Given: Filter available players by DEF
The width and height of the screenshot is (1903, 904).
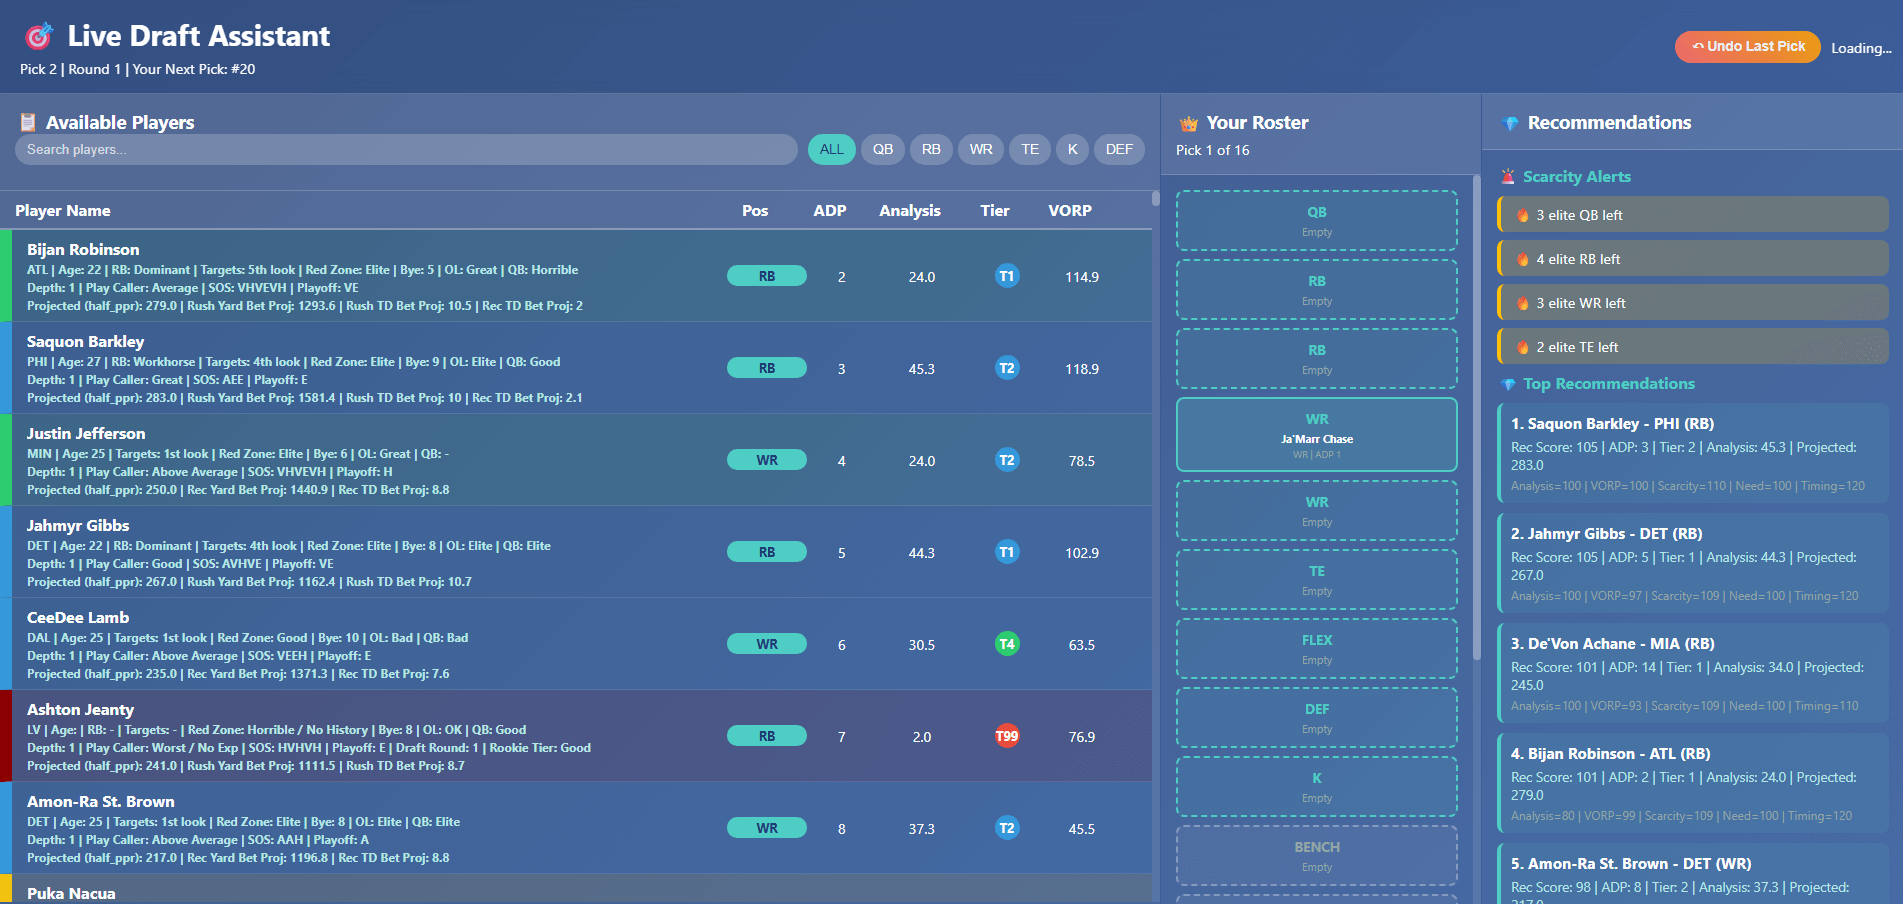Looking at the screenshot, I should point(1119,149).
